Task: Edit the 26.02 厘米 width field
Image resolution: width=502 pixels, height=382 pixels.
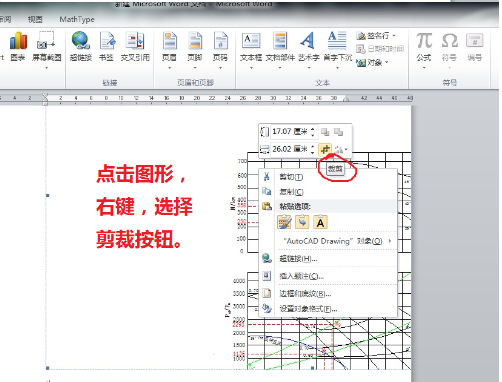Action: tap(290, 149)
